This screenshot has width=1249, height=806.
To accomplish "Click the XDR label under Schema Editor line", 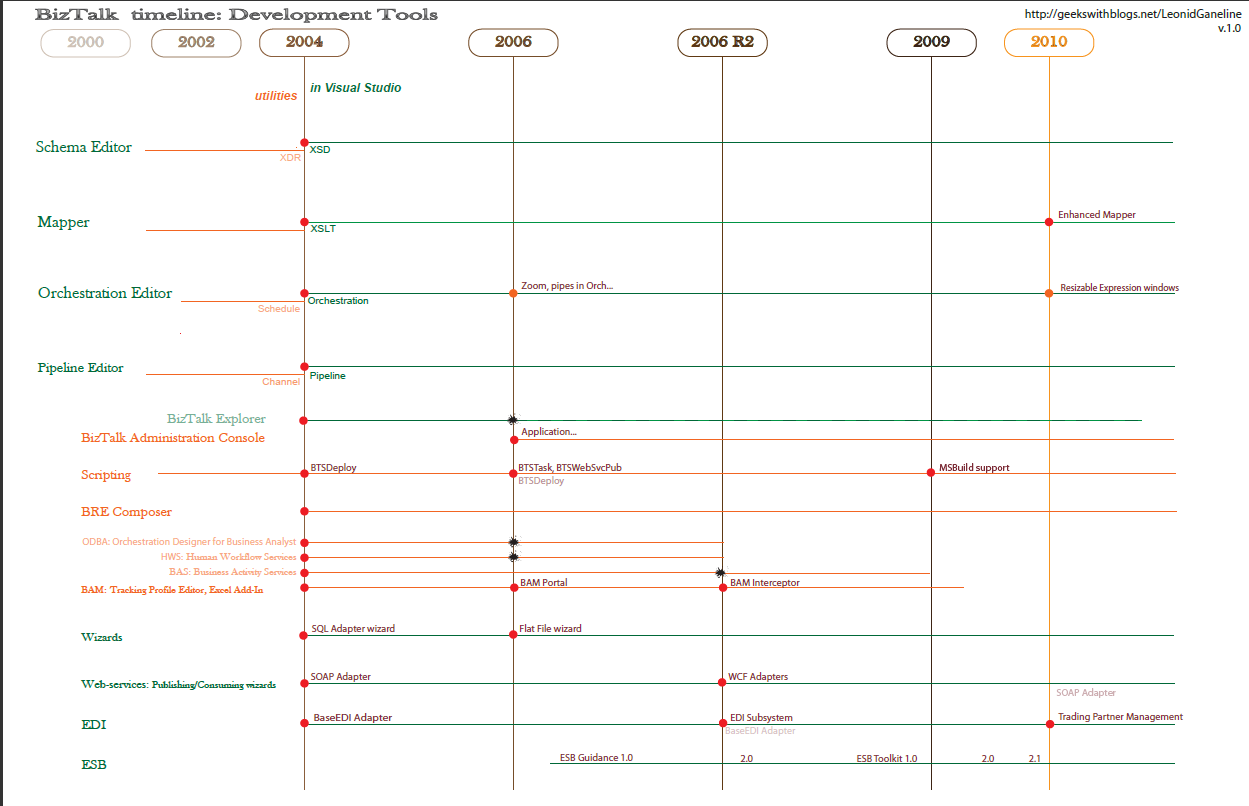I will pos(290,158).
